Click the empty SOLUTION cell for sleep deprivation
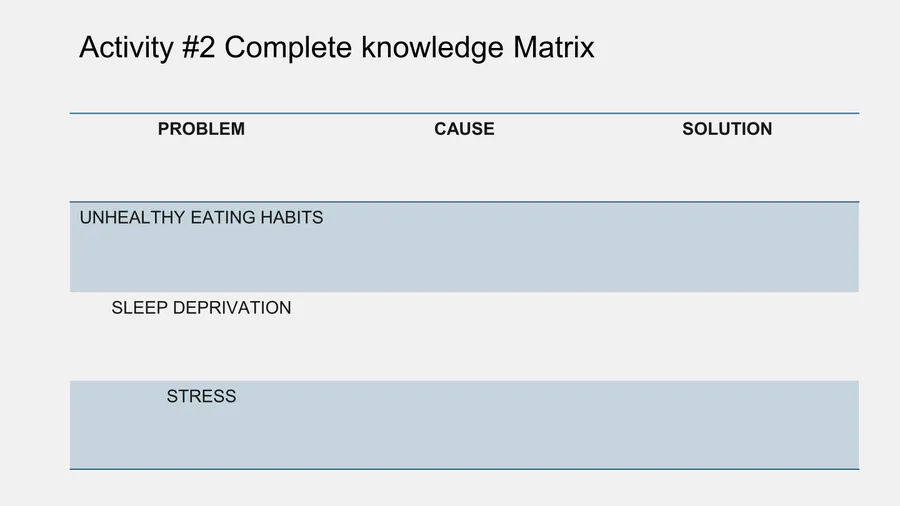 coord(727,336)
